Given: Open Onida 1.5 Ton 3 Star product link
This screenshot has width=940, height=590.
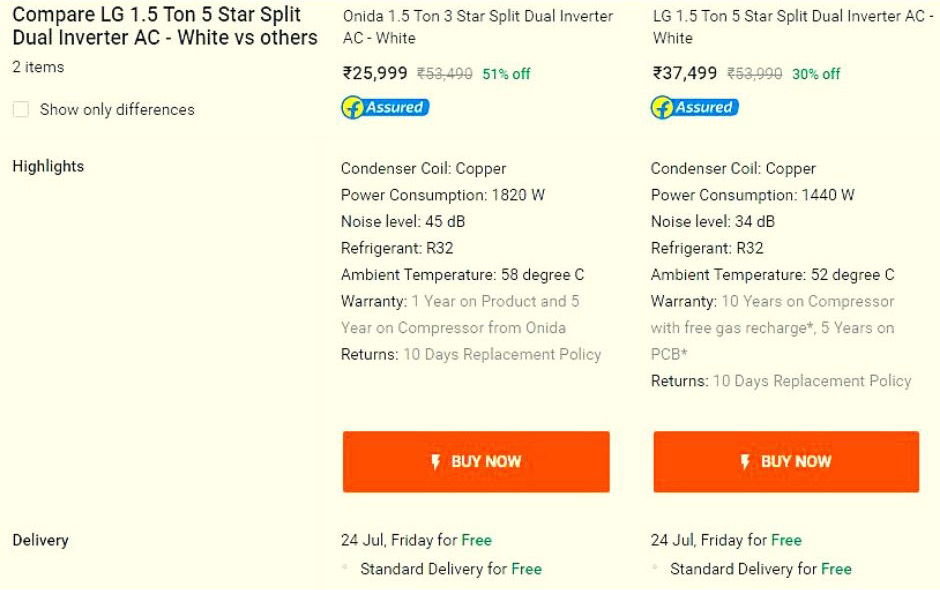Looking at the screenshot, I should 478,27.
